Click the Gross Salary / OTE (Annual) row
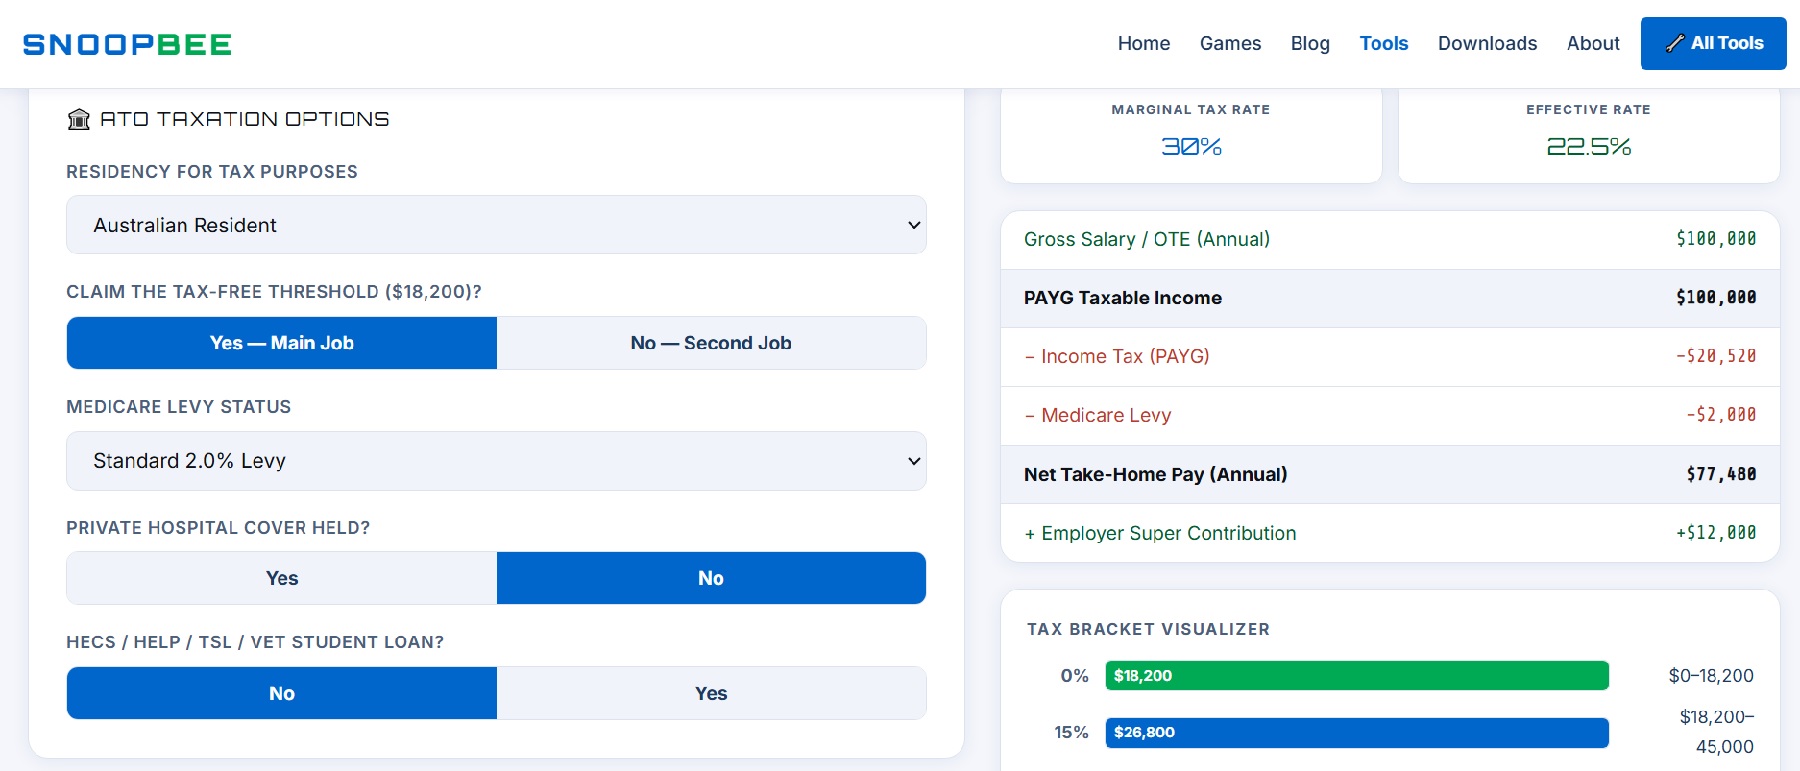Image resolution: width=1800 pixels, height=771 pixels. pyautogui.click(x=1390, y=239)
